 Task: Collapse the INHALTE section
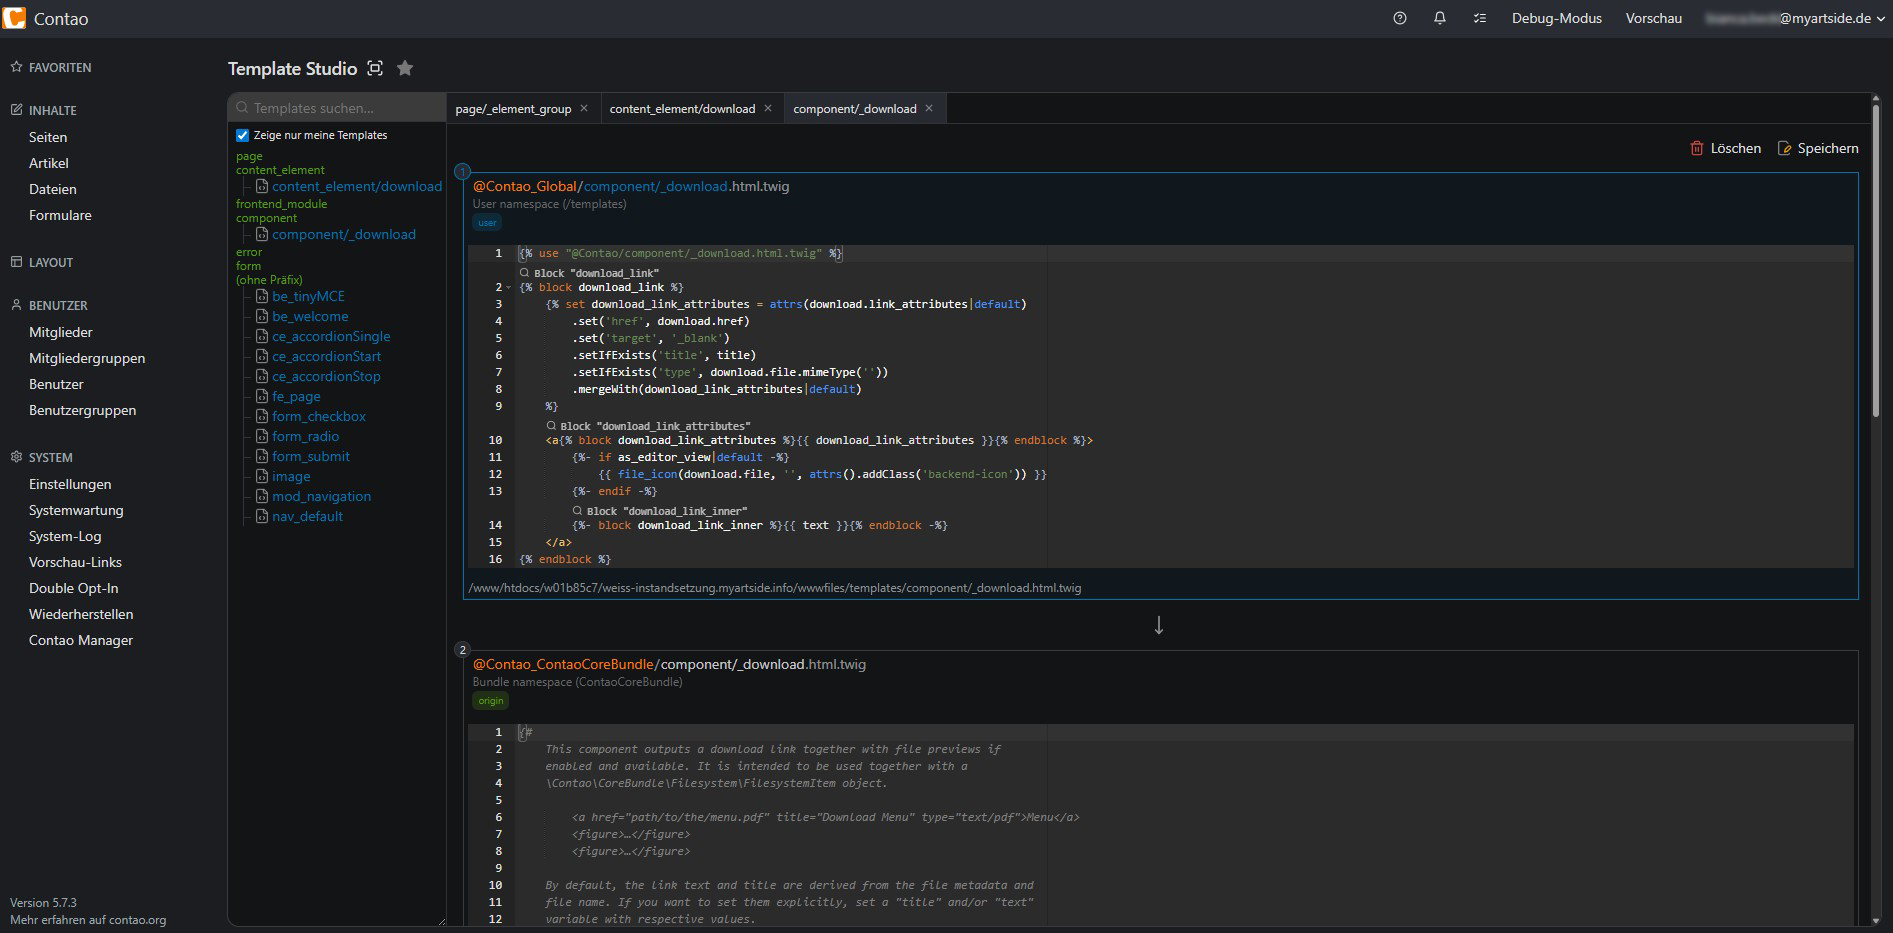point(44,110)
